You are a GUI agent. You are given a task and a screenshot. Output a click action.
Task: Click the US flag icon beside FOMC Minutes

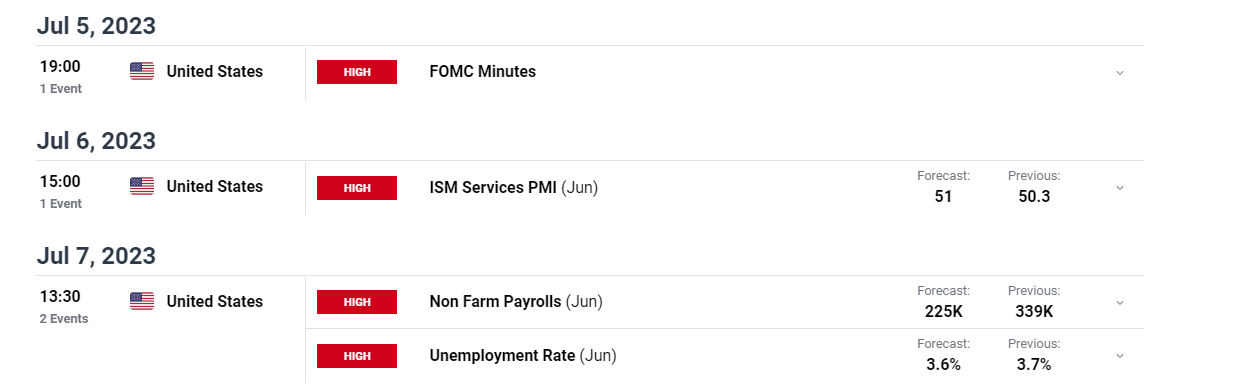click(x=142, y=71)
